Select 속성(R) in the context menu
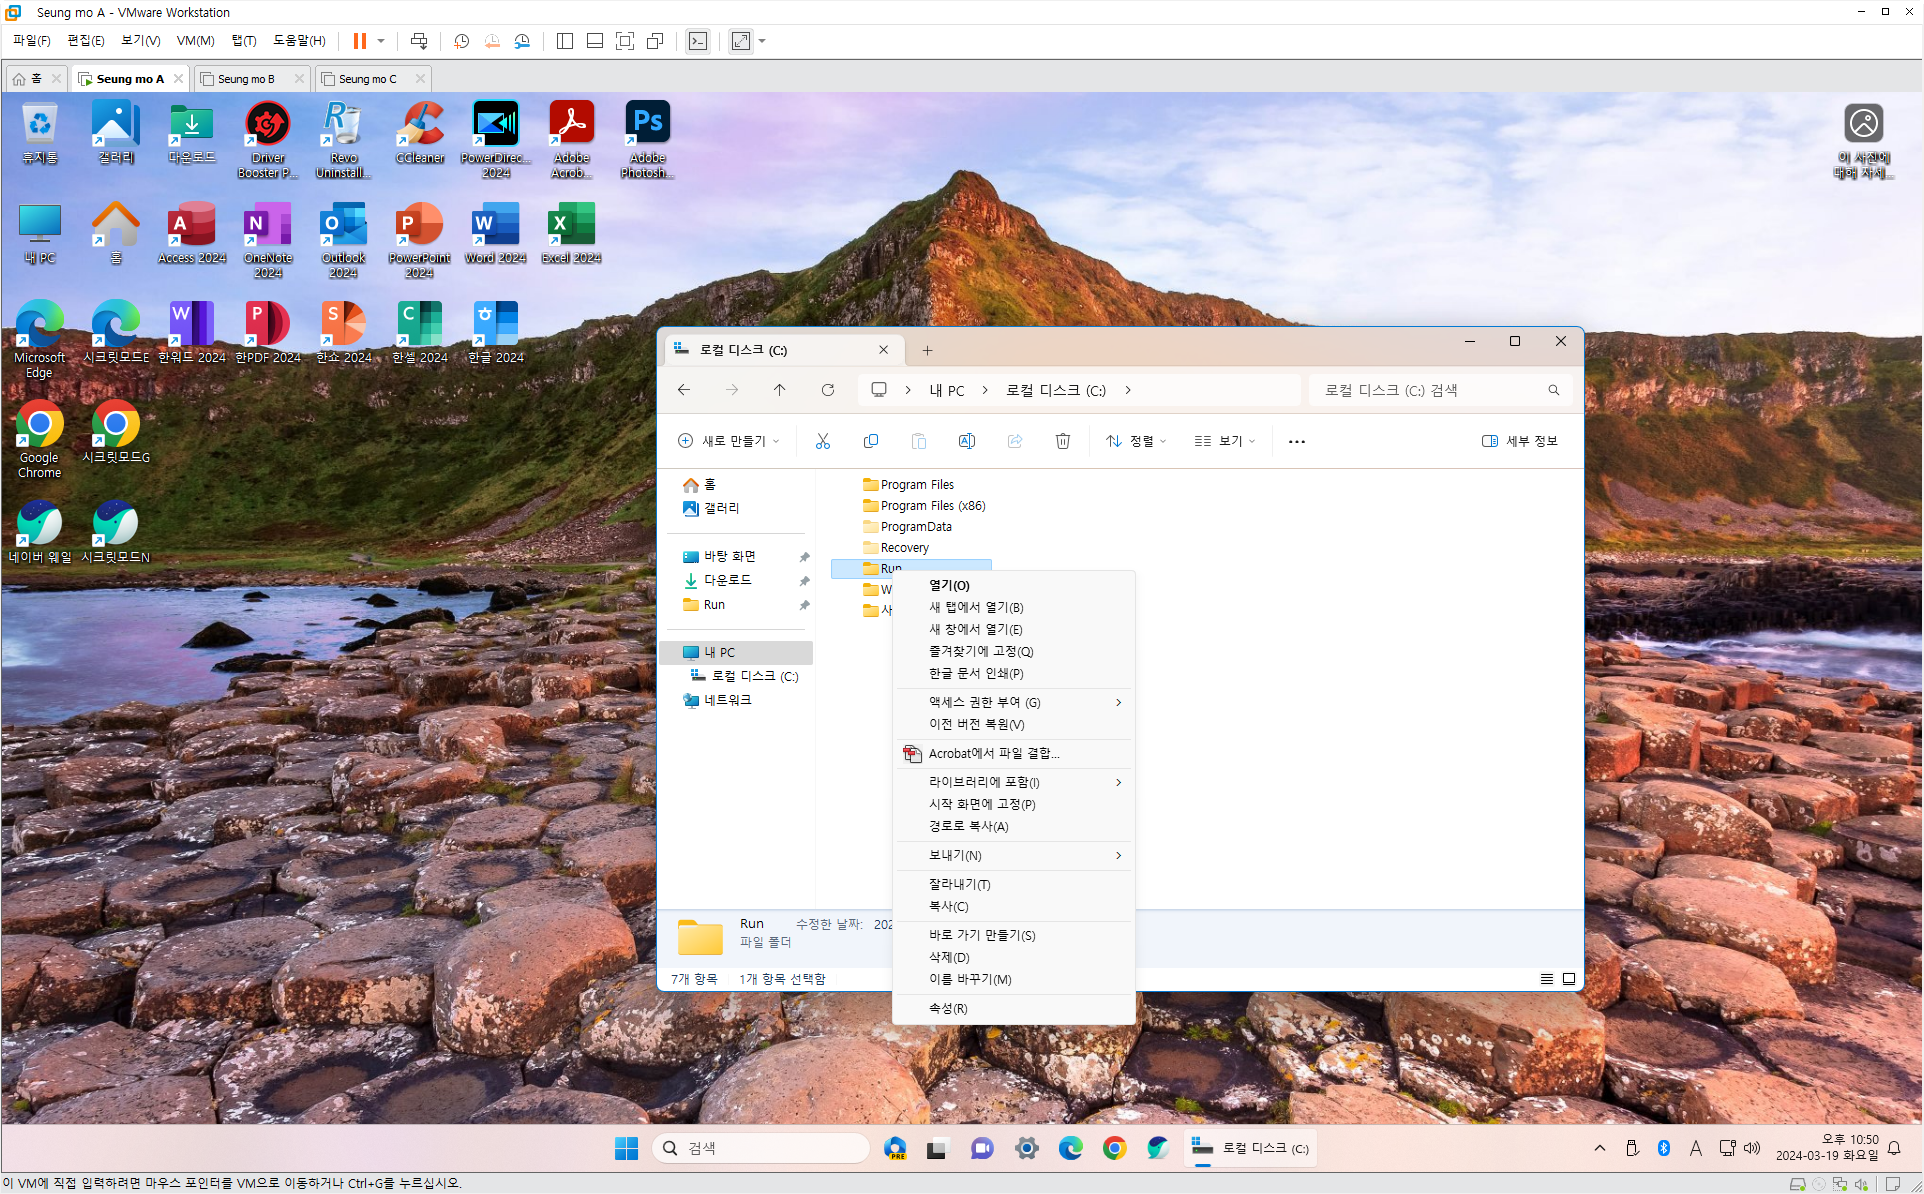This screenshot has height=1194, width=1924. coord(948,1008)
